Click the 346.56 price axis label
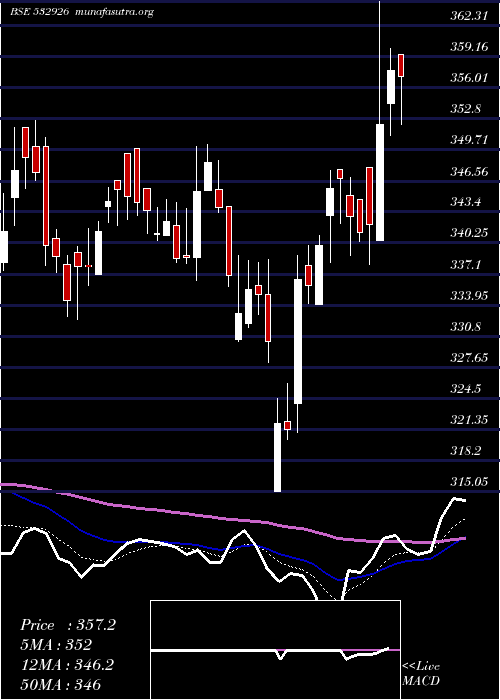 [468, 171]
